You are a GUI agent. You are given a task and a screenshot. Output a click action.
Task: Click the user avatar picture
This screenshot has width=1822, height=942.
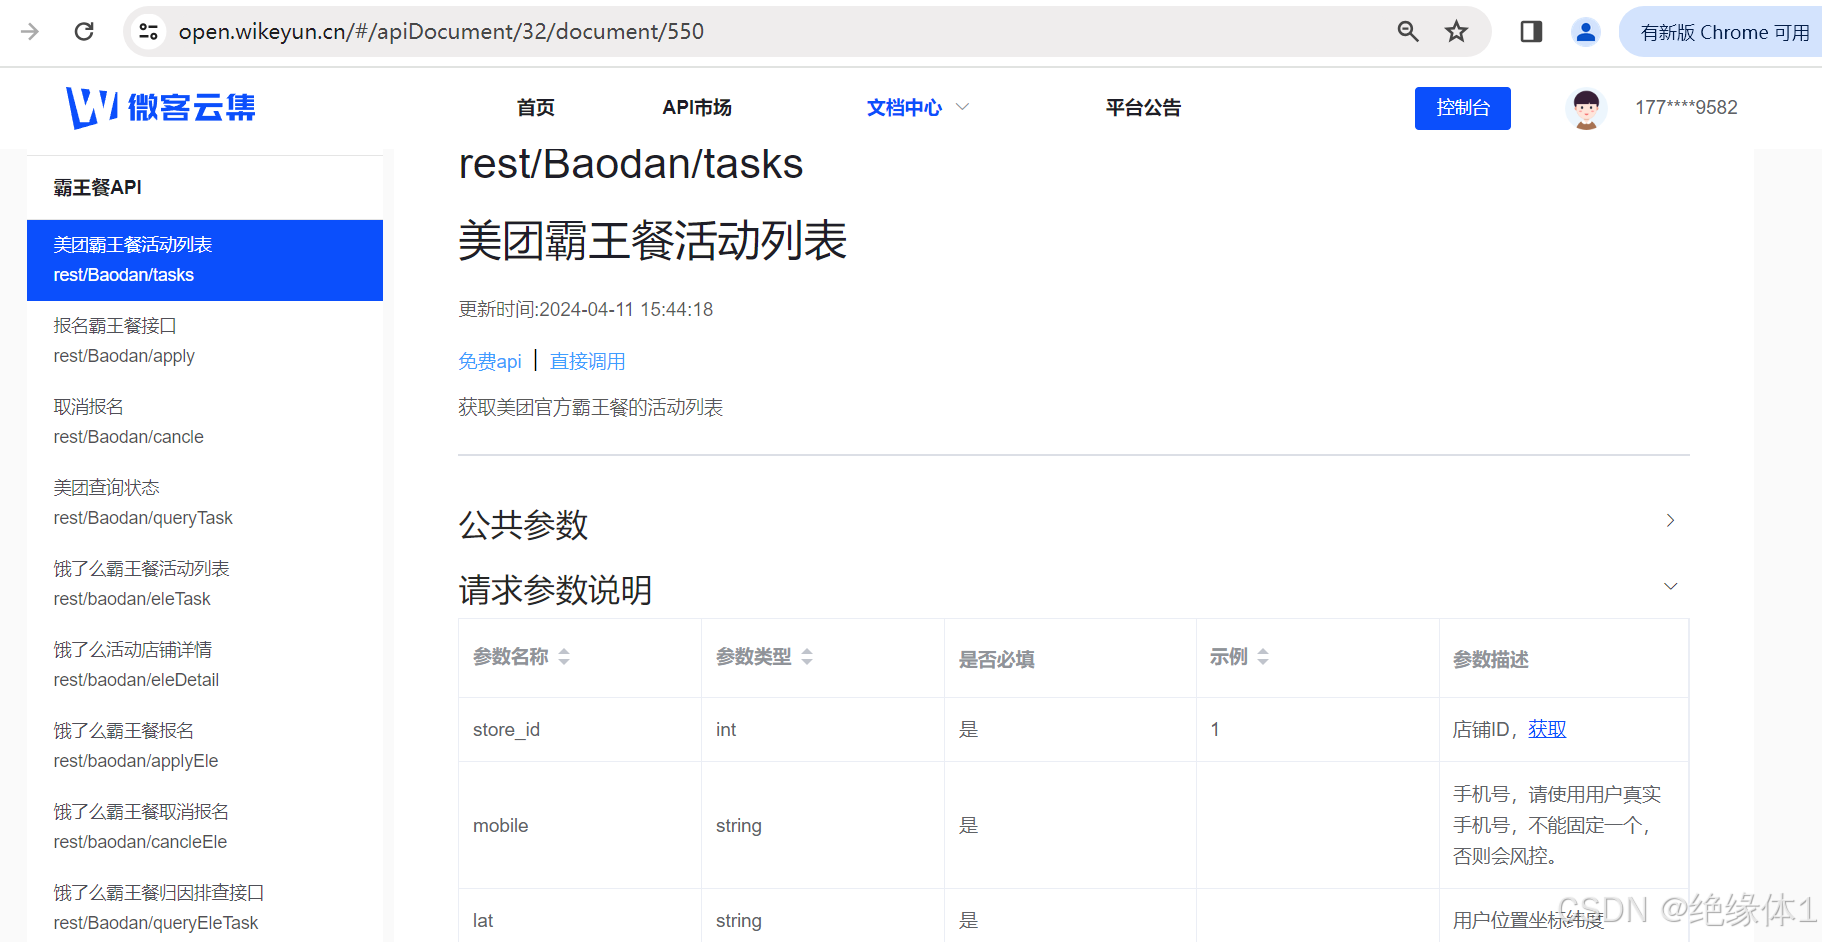pos(1586,108)
